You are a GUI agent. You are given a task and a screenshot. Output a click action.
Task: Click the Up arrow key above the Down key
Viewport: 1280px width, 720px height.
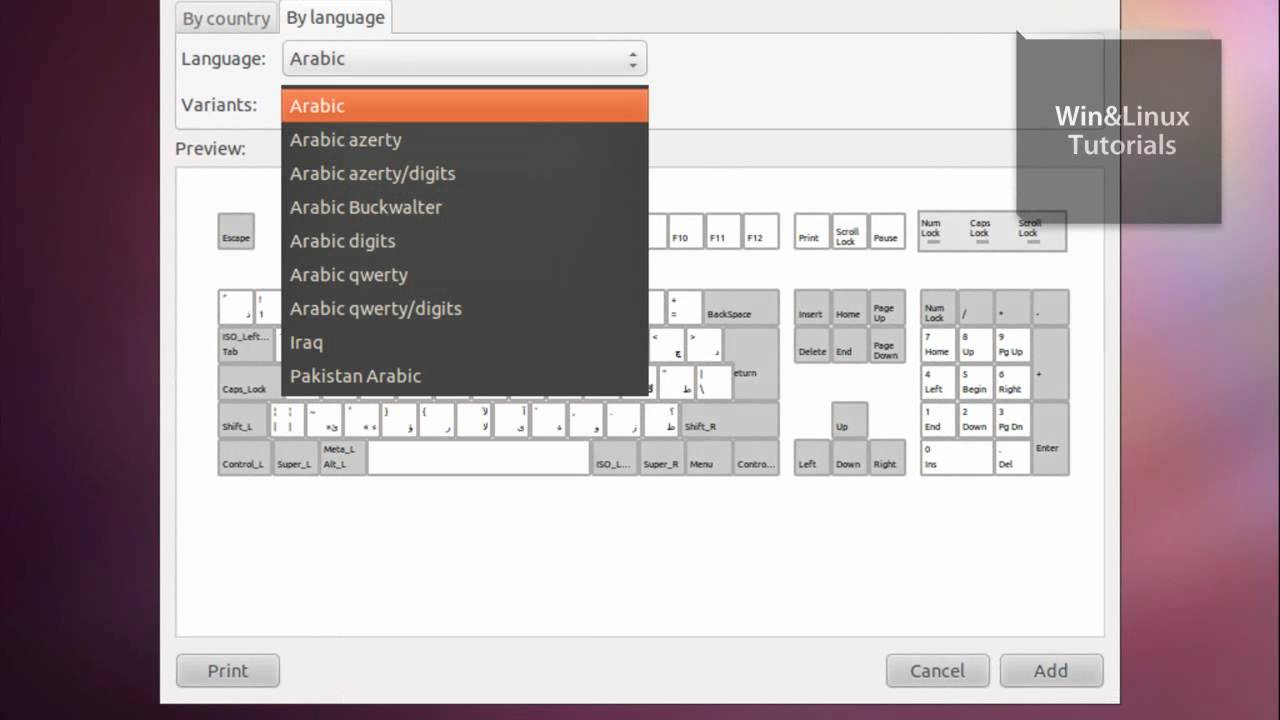849,420
